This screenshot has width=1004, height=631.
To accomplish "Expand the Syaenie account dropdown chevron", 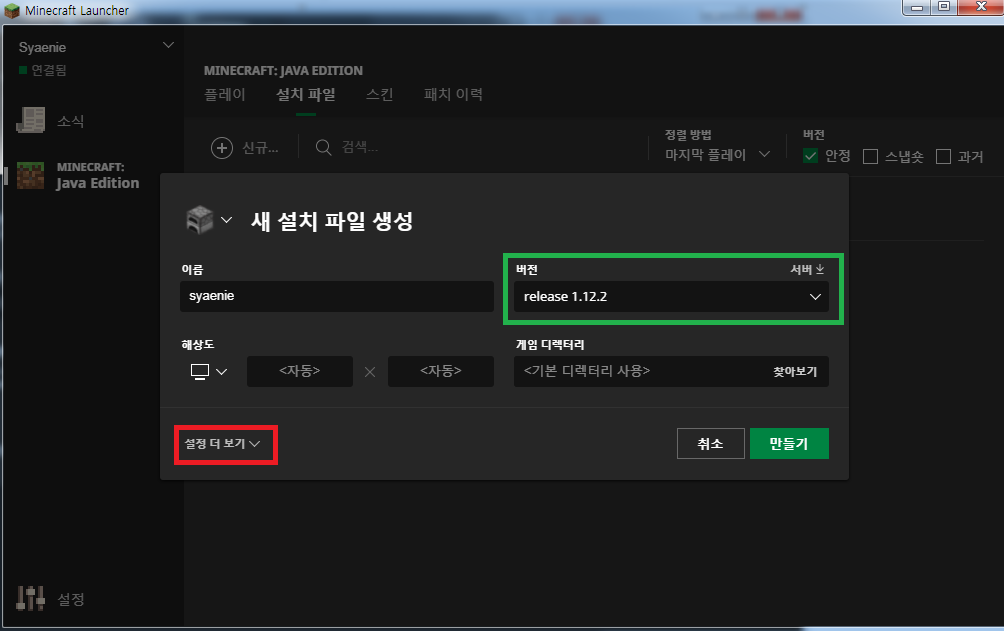I will (168, 45).
